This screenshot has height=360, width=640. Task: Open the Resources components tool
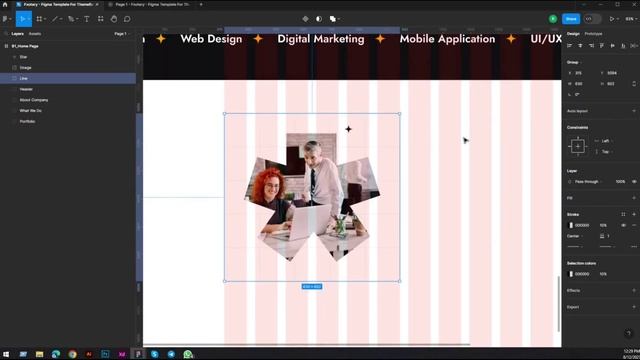[x=100, y=19]
